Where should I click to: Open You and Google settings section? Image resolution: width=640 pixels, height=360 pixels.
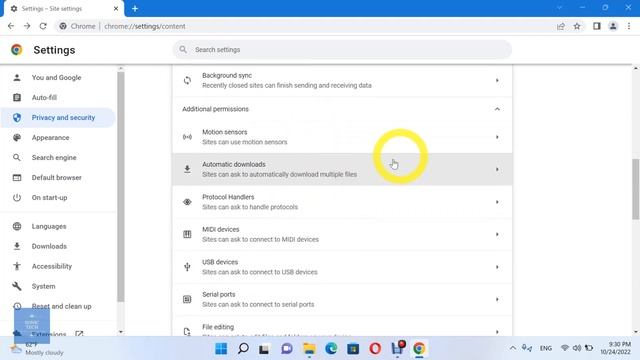point(58,78)
